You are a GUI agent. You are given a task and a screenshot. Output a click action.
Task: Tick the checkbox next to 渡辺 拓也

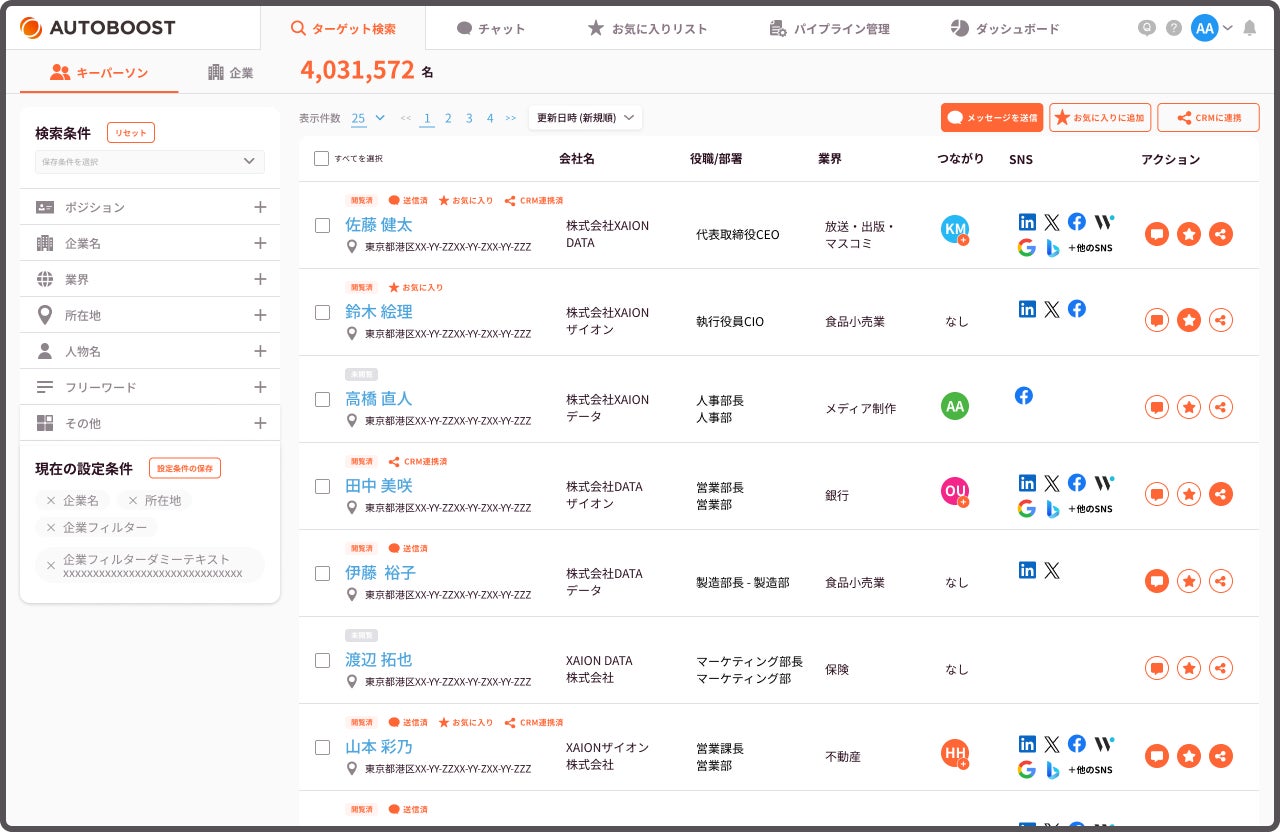tap(322, 660)
